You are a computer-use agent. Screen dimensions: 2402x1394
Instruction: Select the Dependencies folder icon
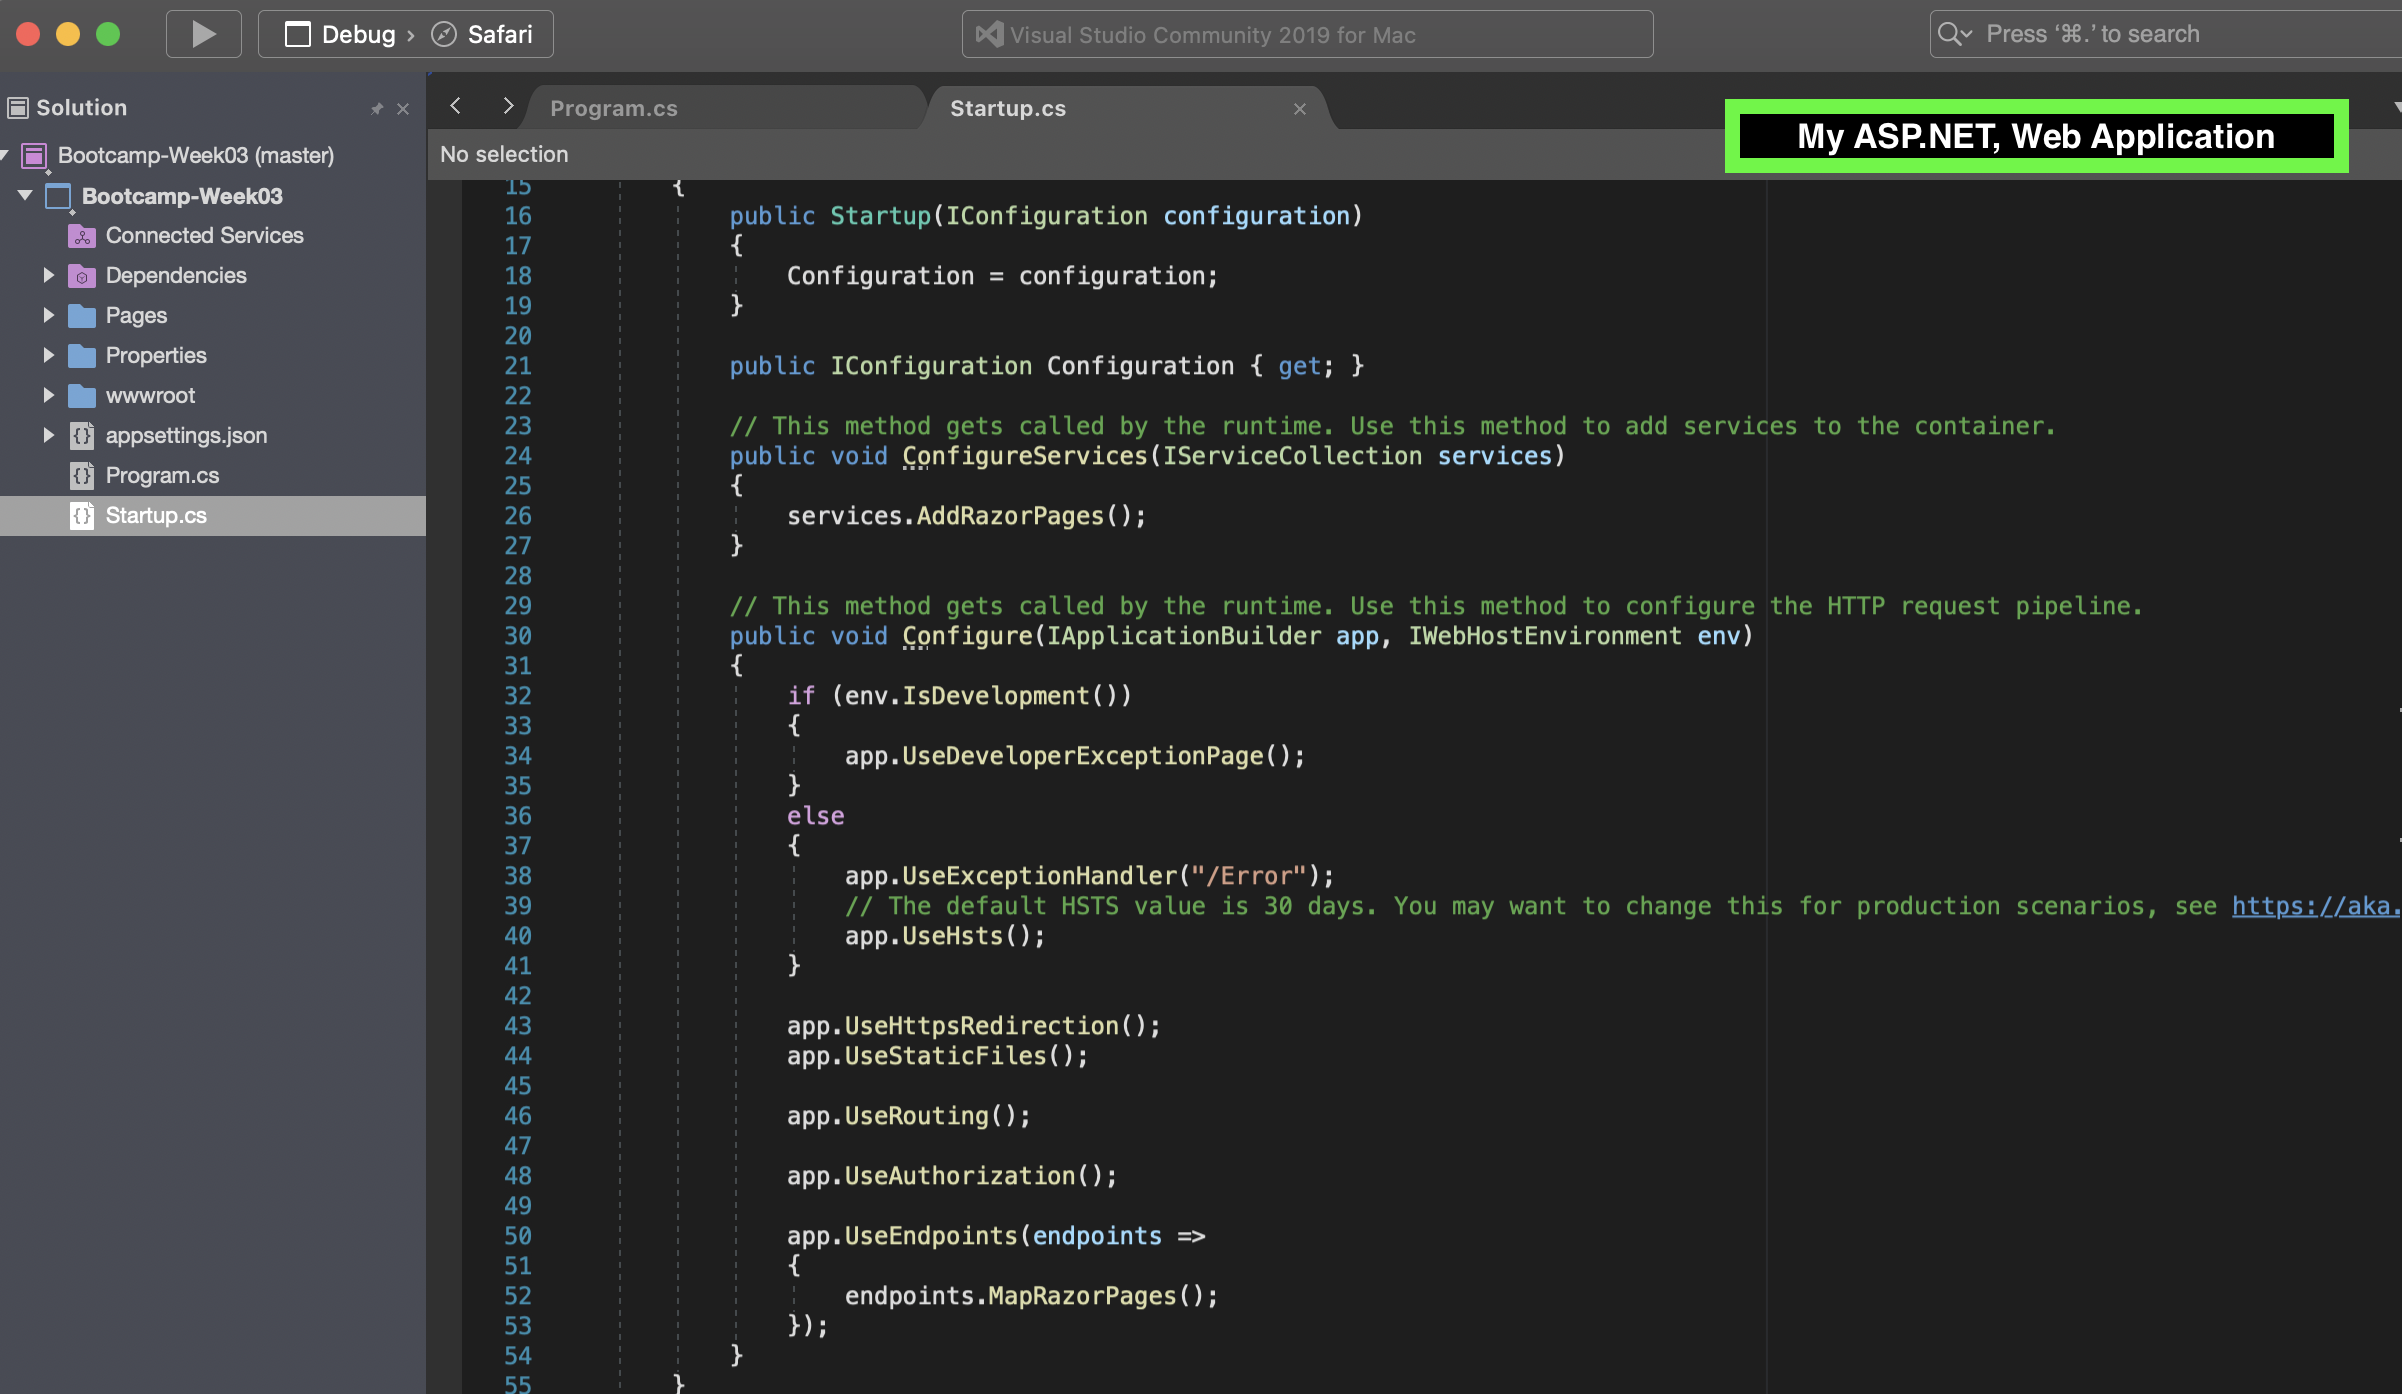click(x=82, y=276)
